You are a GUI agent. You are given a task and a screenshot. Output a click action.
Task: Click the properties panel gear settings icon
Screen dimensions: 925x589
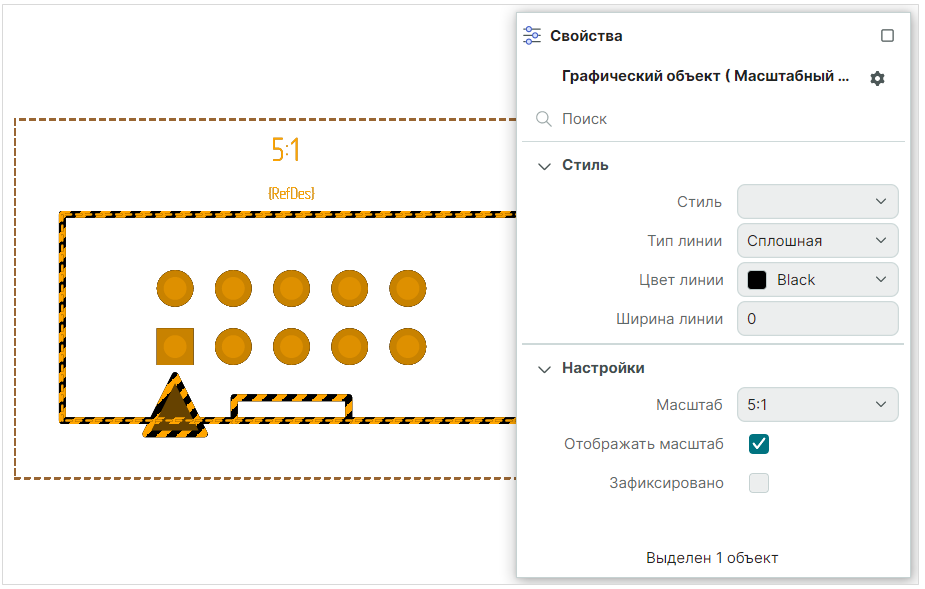(x=877, y=78)
